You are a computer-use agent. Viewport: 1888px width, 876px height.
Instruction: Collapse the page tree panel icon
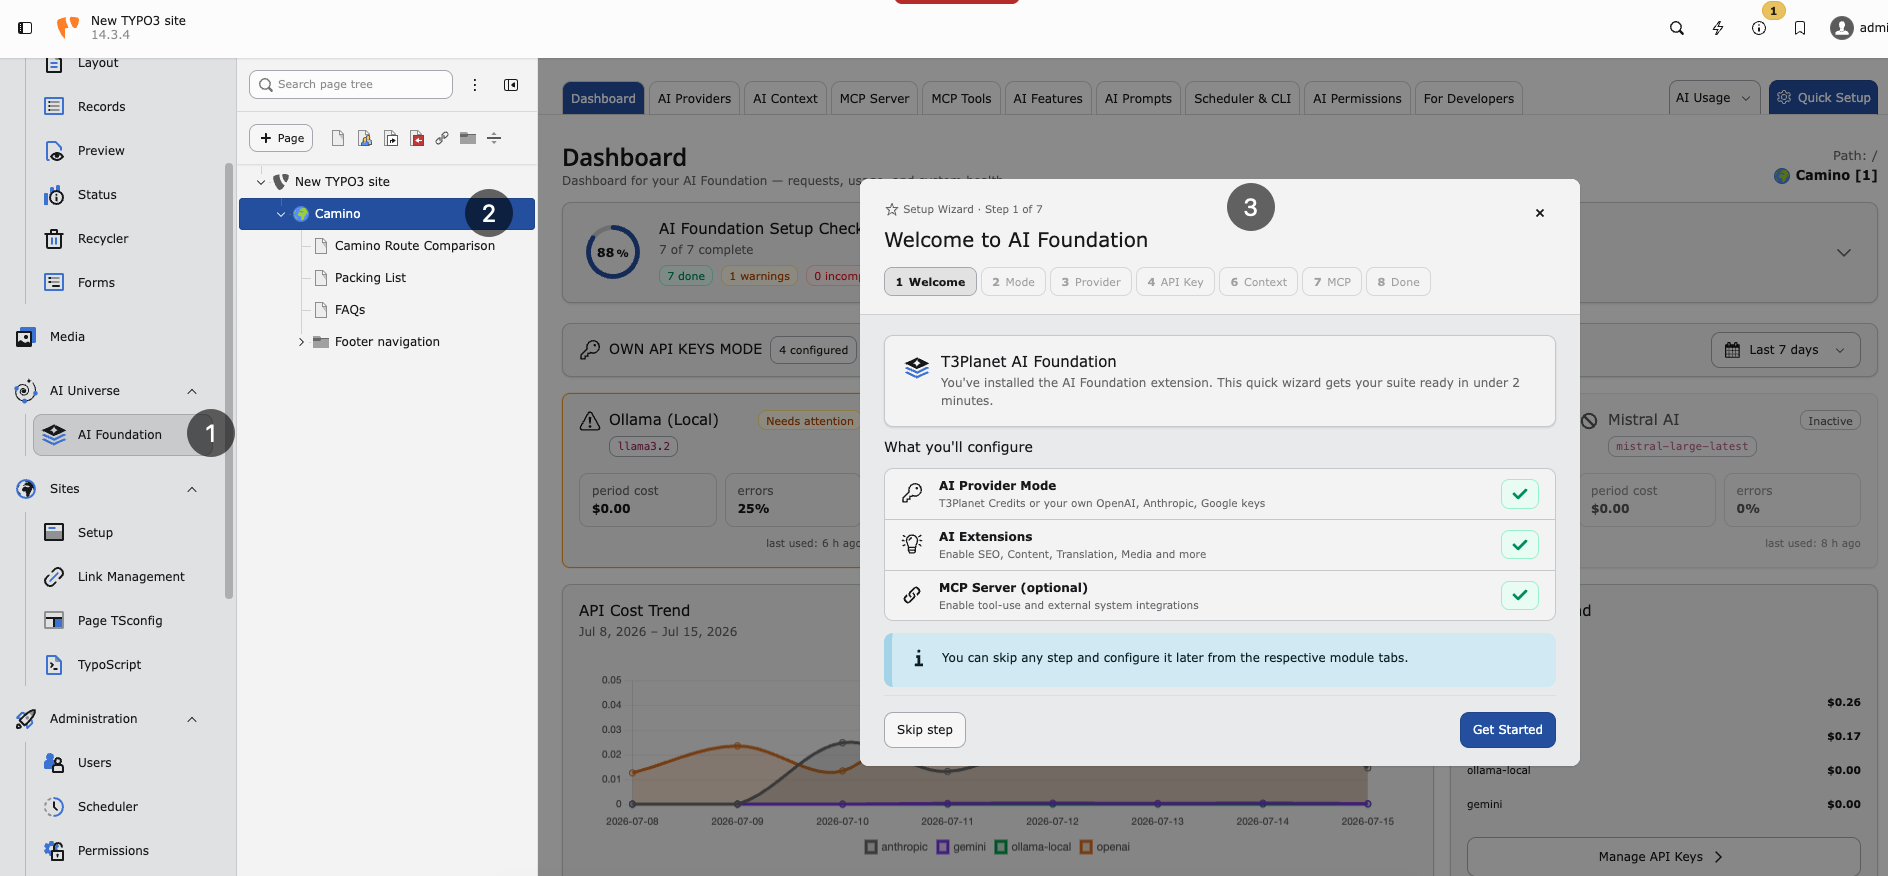[x=511, y=85]
